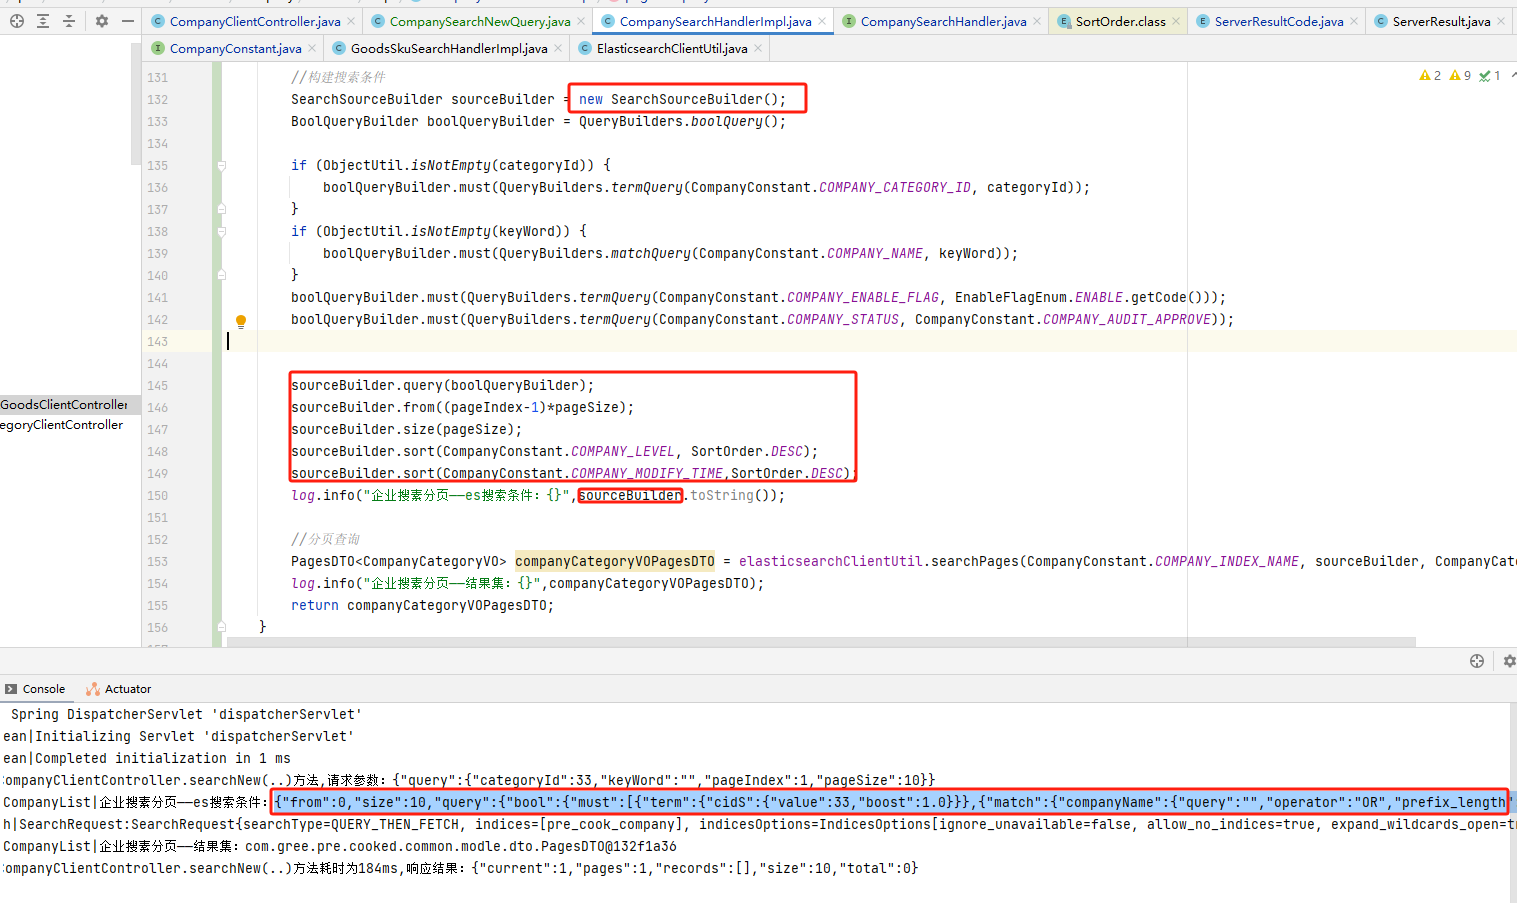Viewport: 1517px width, 903px height.
Task: Click run panel crosshair icon
Action: (1477, 661)
